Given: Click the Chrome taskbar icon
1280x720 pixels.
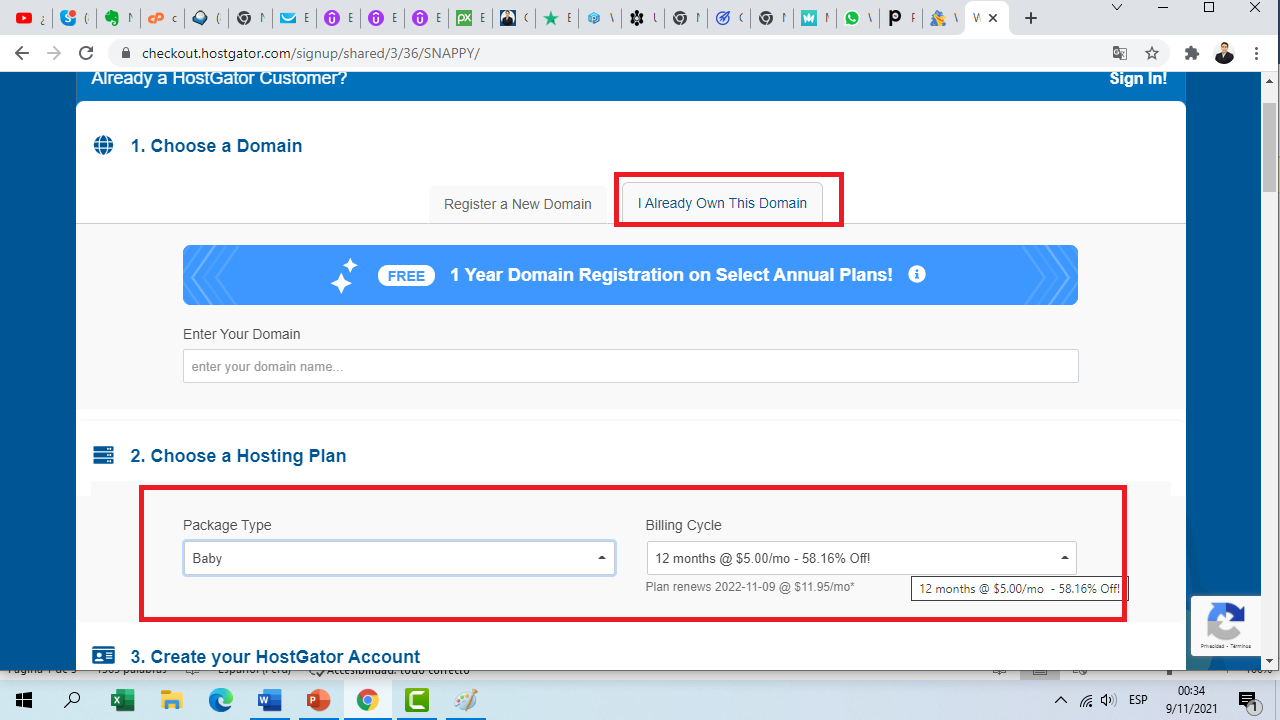Looking at the screenshot, I should [x=367, y=700].
